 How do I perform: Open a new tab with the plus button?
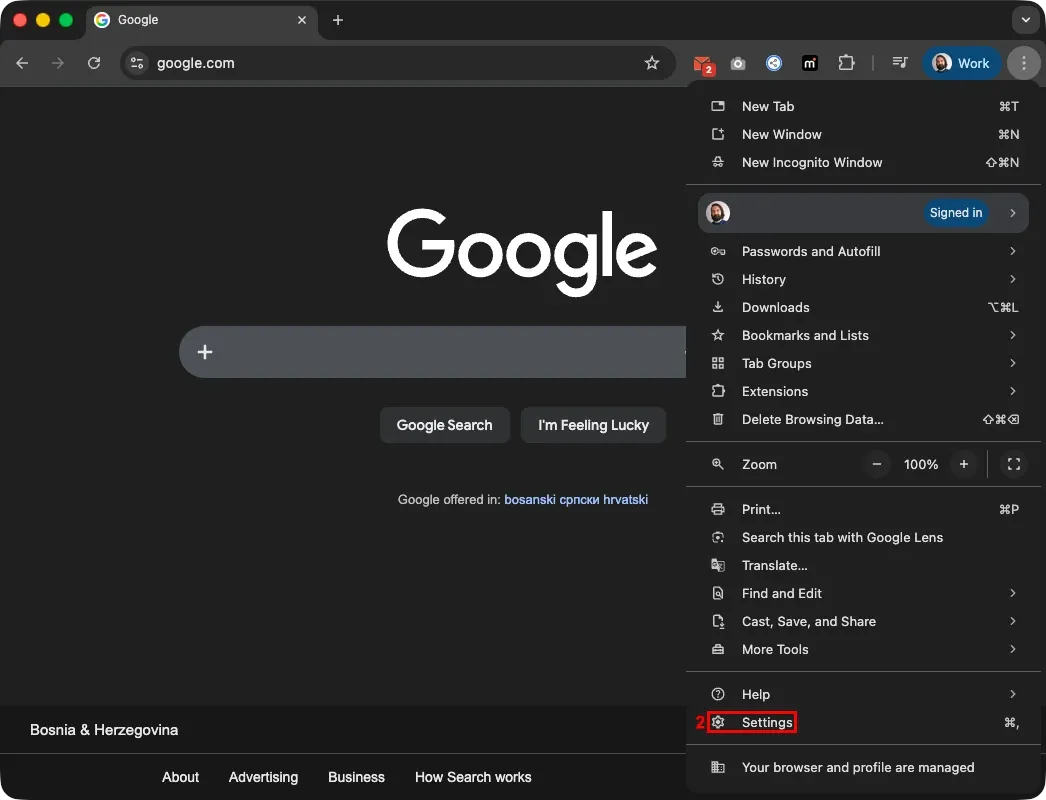(x=338, y=20)
